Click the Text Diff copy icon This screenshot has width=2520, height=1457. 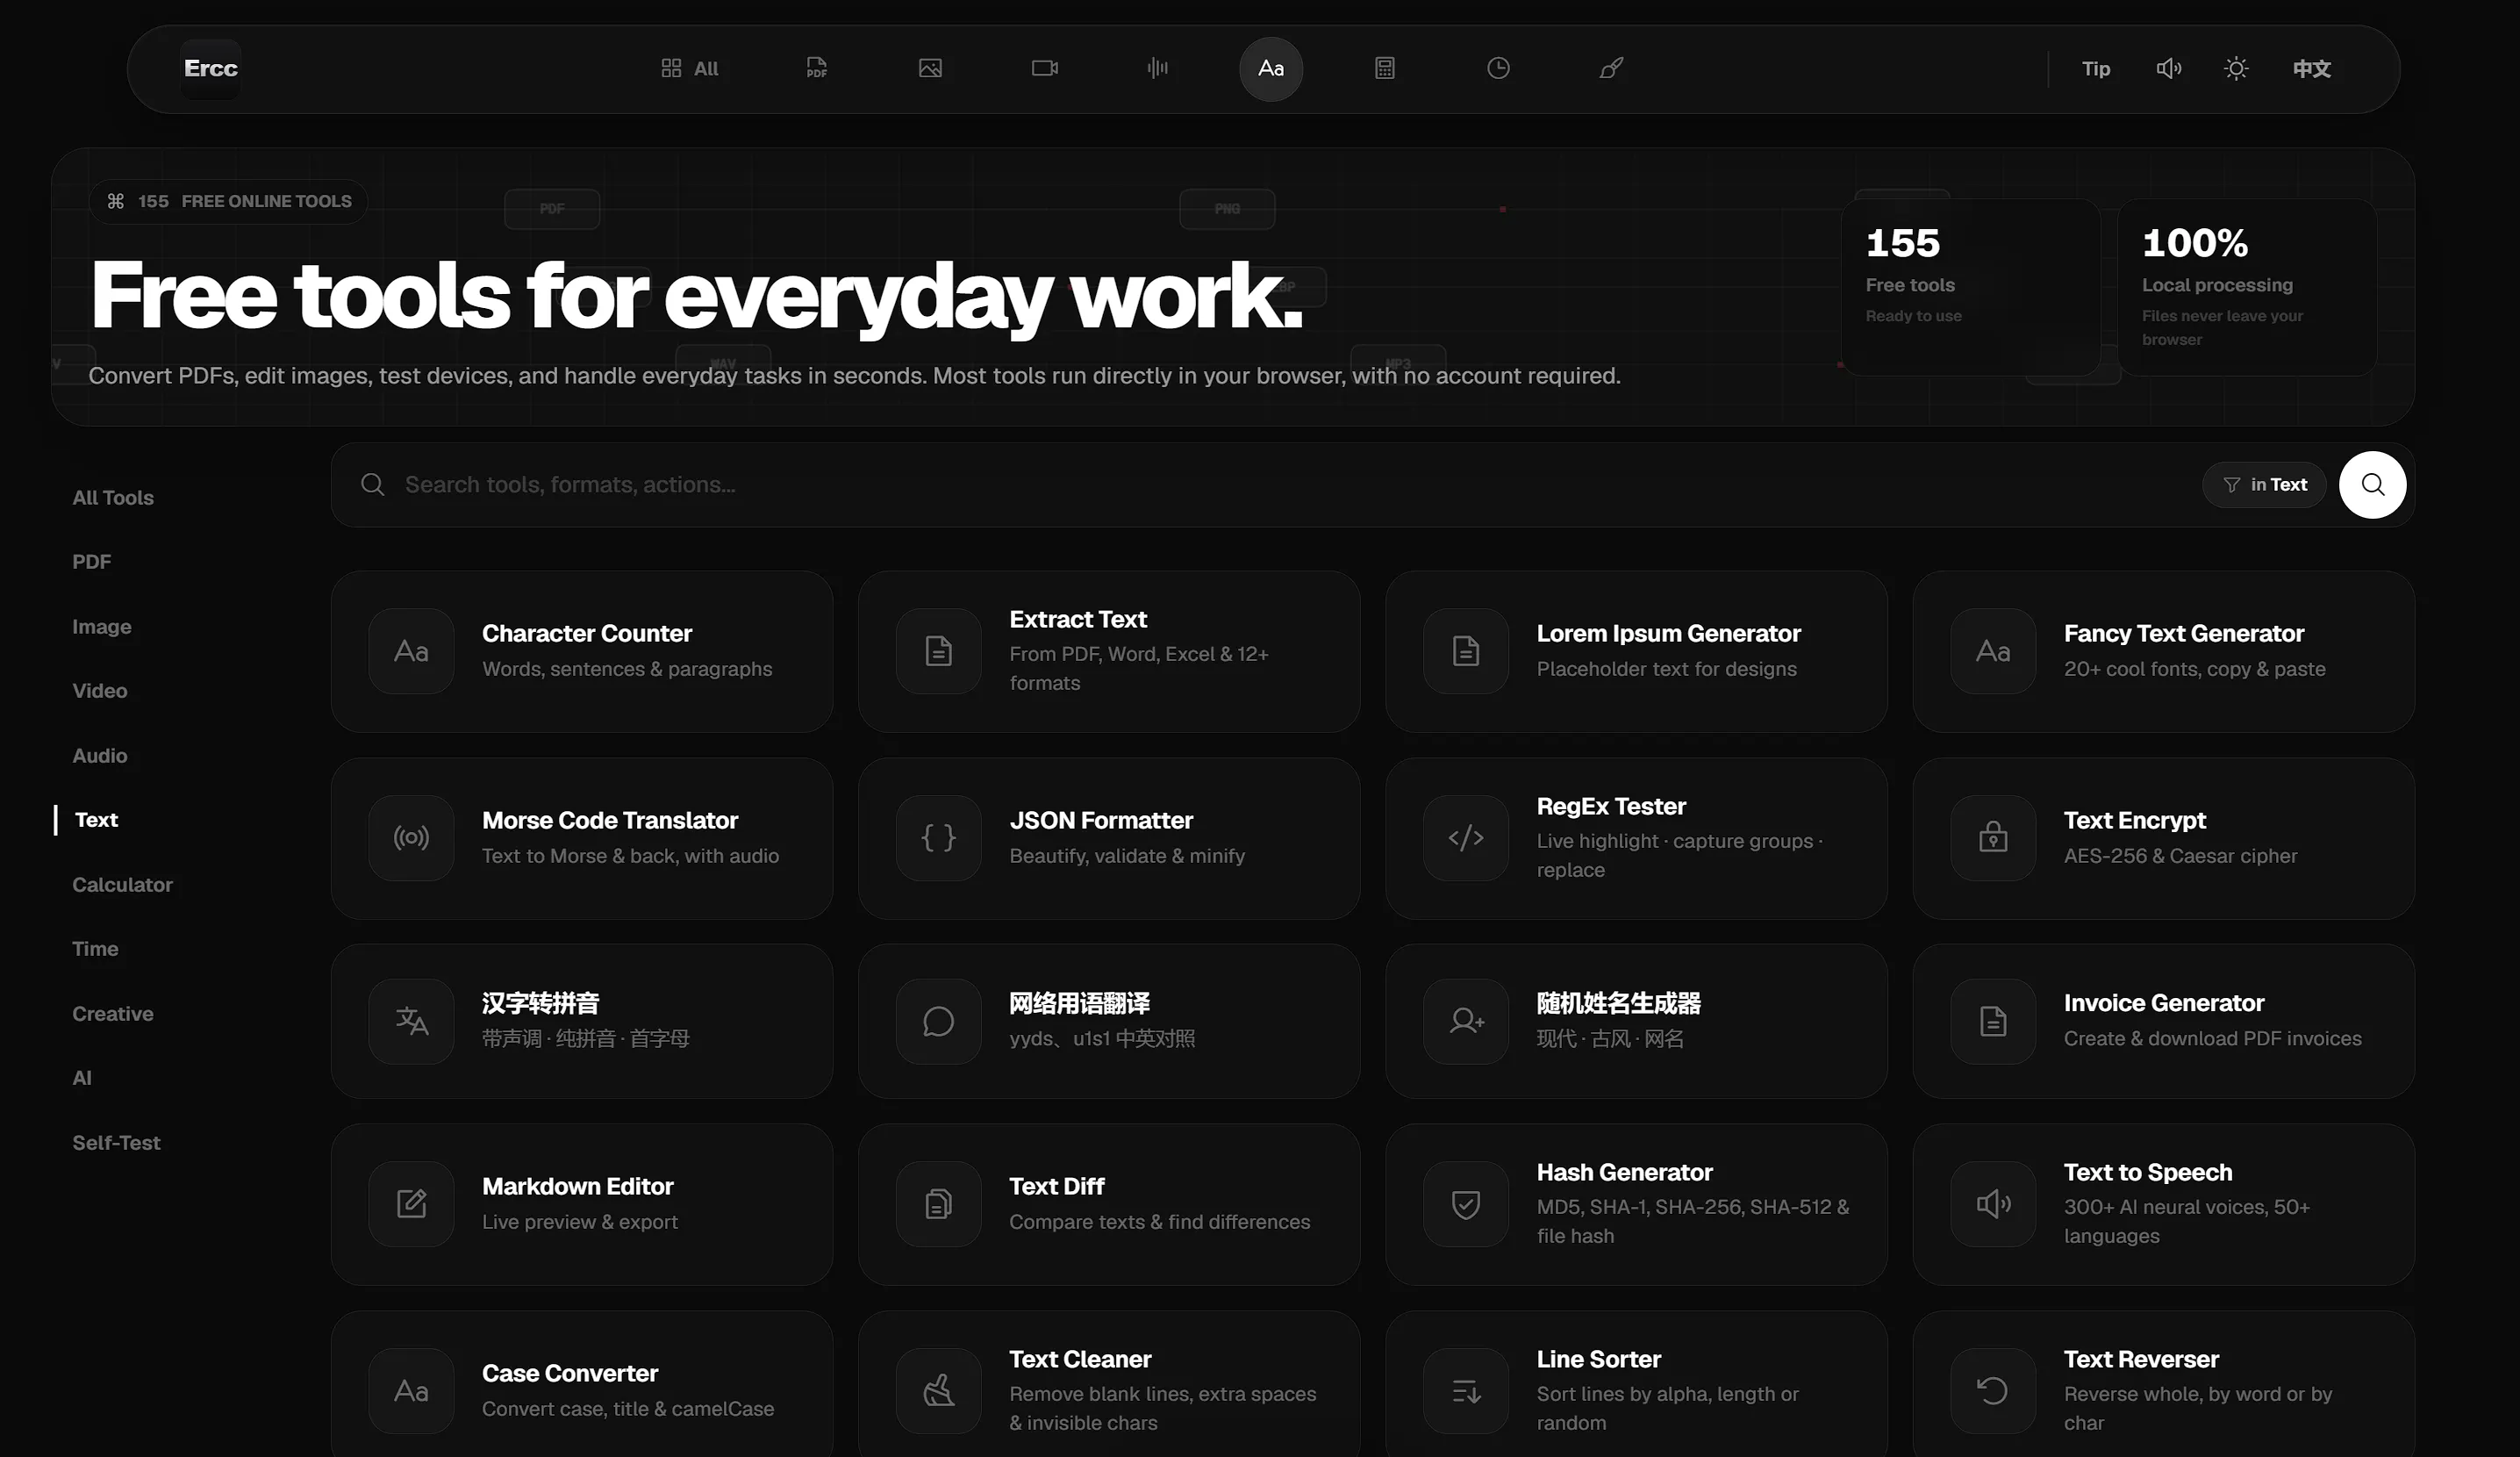(937, 1203)
